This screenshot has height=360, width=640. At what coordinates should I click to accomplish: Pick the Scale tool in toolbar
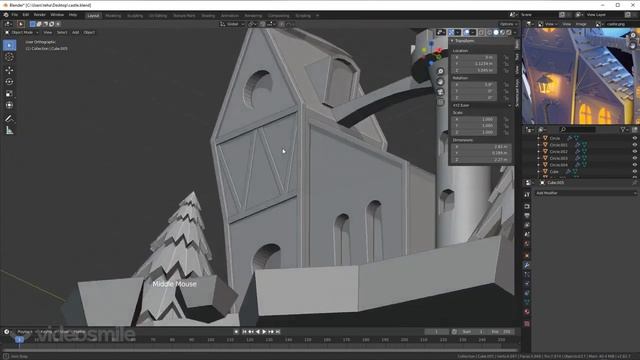pyautogui.click(x=9, y=93)
